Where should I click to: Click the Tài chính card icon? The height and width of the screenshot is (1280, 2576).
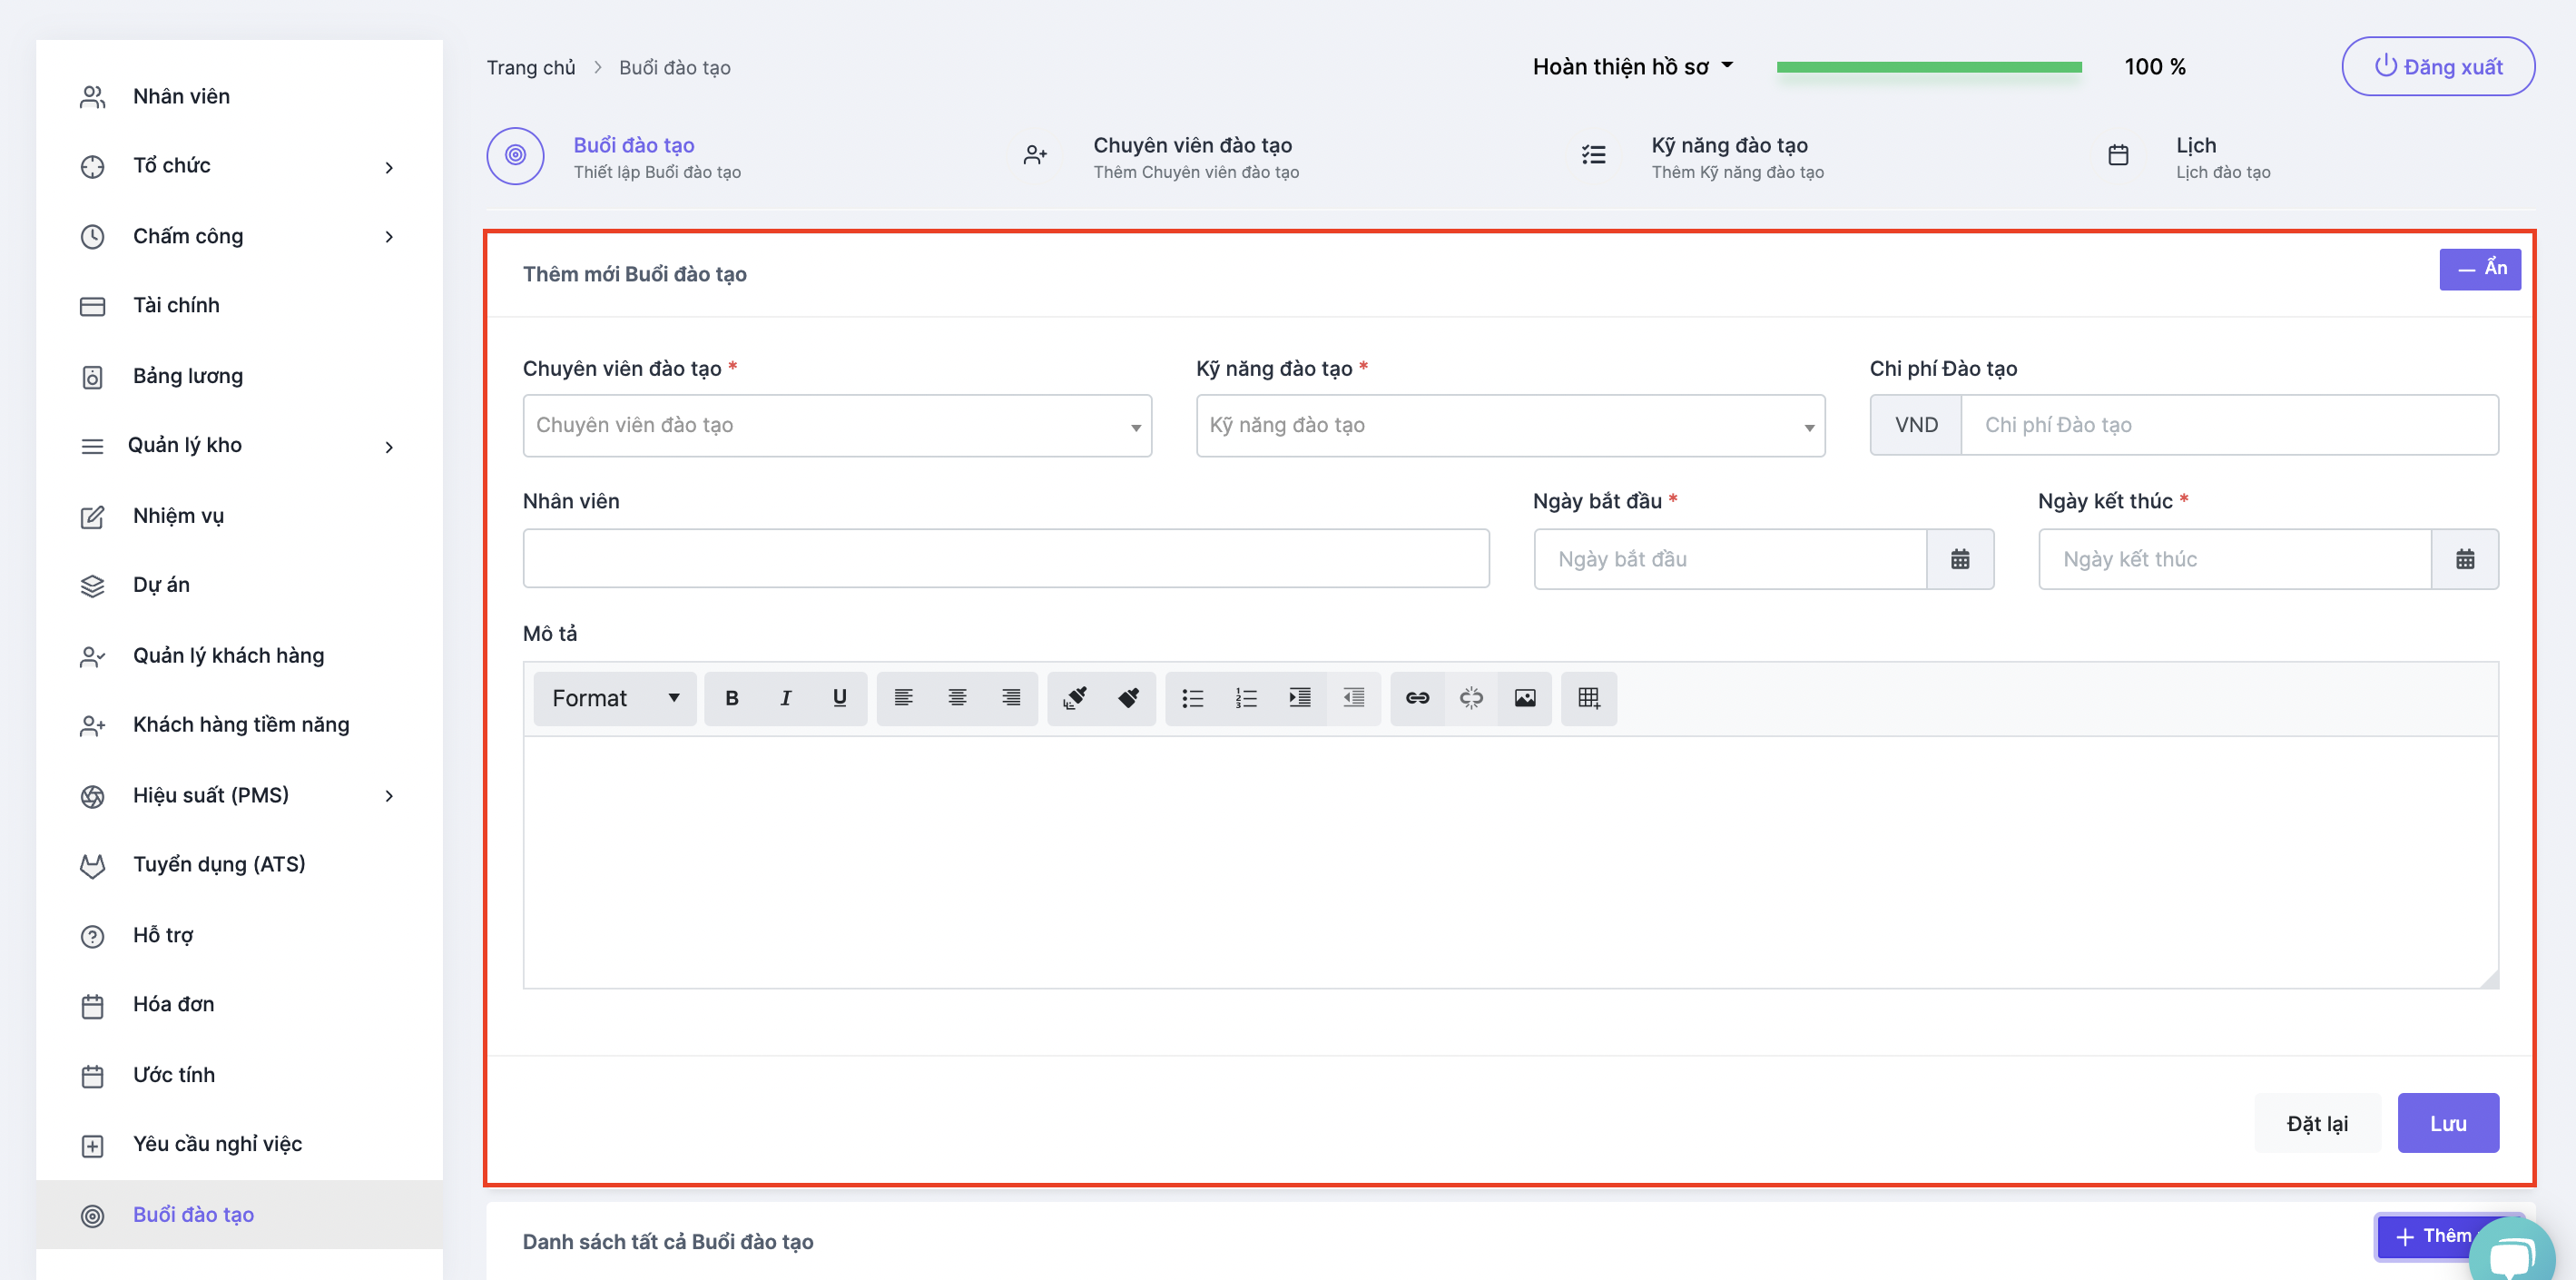pos(92,306)
